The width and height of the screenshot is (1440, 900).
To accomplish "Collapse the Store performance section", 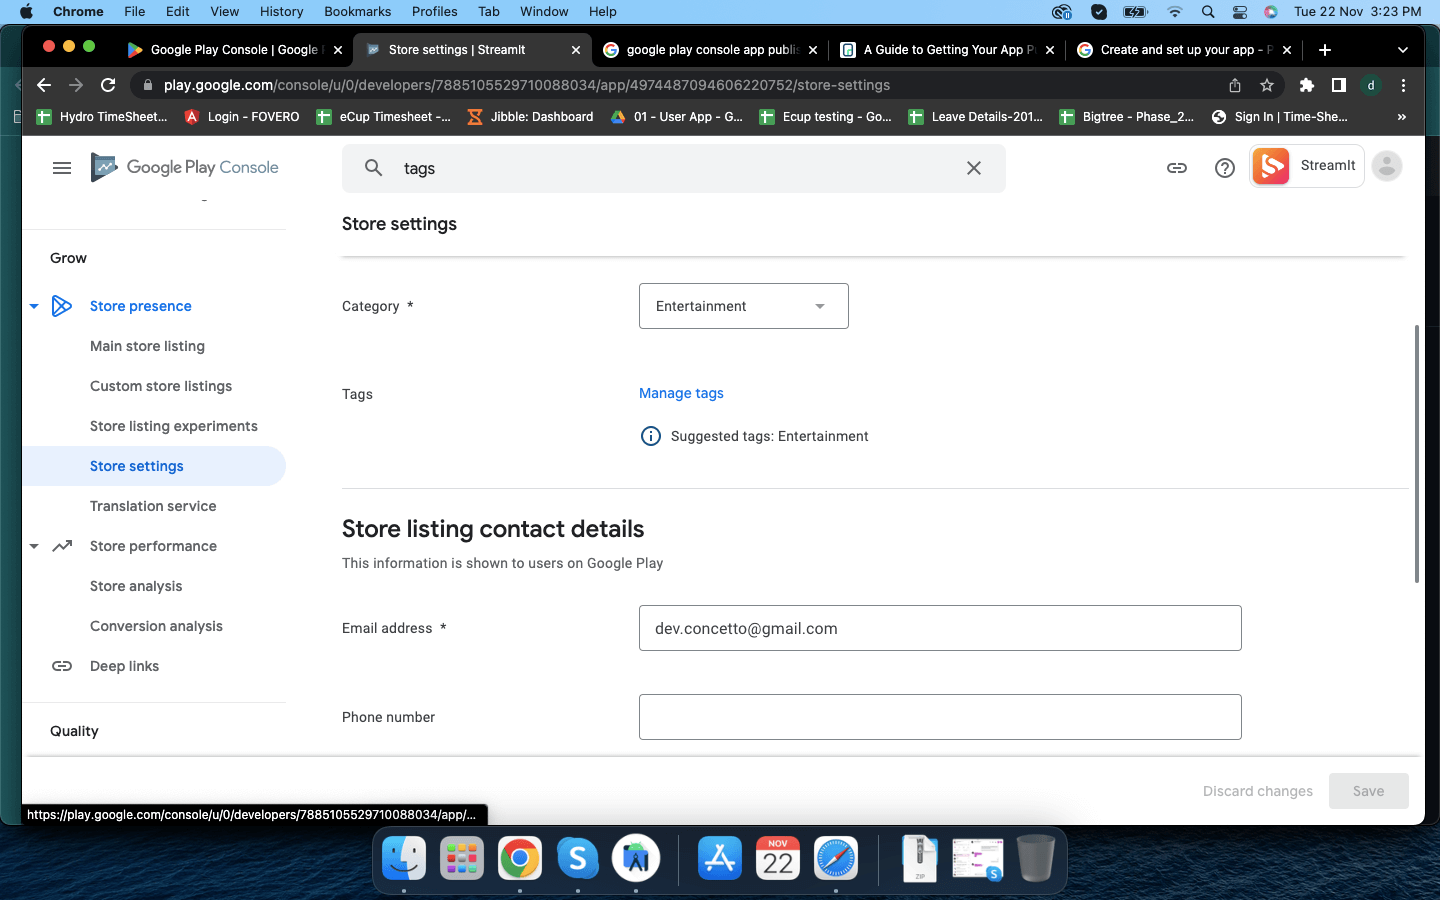I will click(34, 546).
